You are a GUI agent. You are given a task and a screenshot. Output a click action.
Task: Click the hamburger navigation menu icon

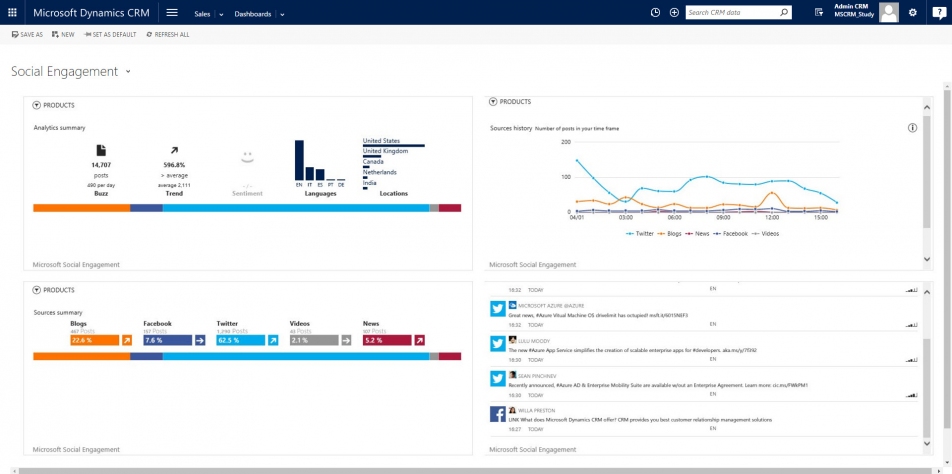172,13
